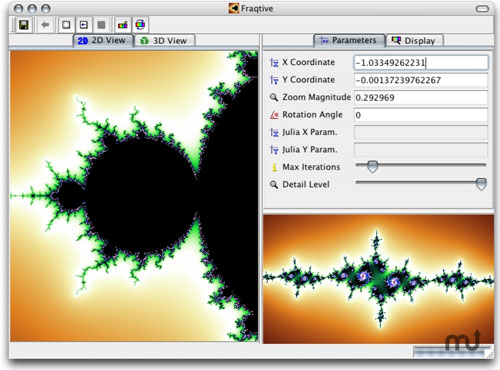Viewport: 500px width, 370px height.
Task: Click the Rotation Angle icon
Action: pos(274,115)
